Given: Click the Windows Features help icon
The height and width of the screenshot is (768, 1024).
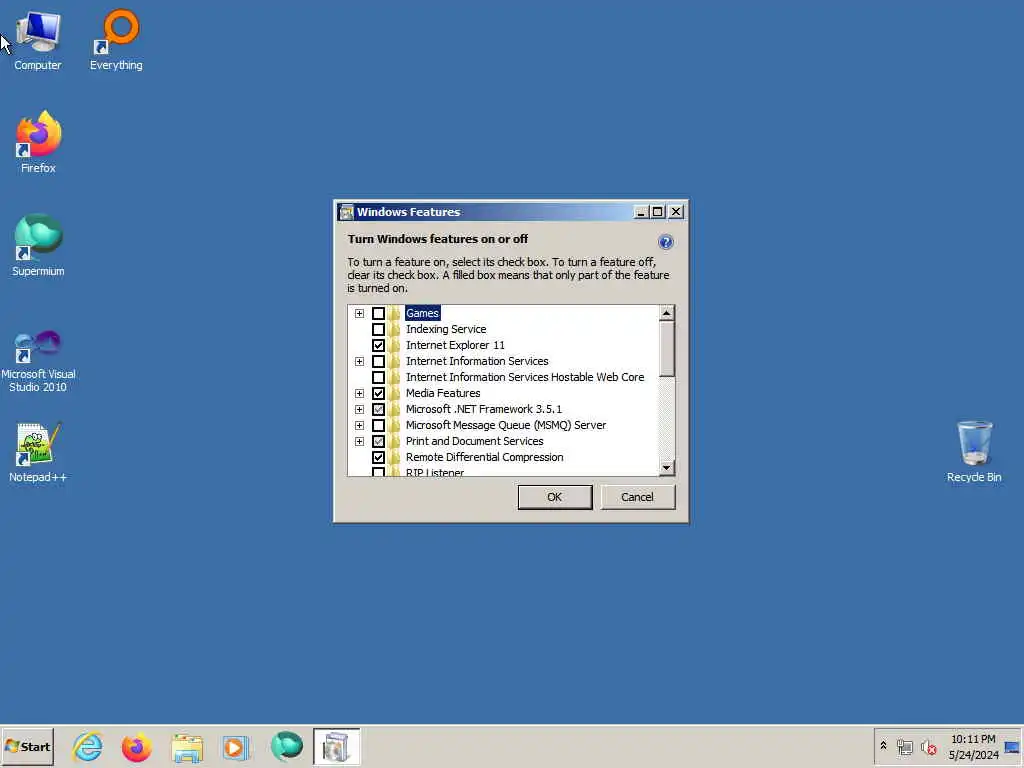Looking at the screenshot, I should click(x=665, y=242).
